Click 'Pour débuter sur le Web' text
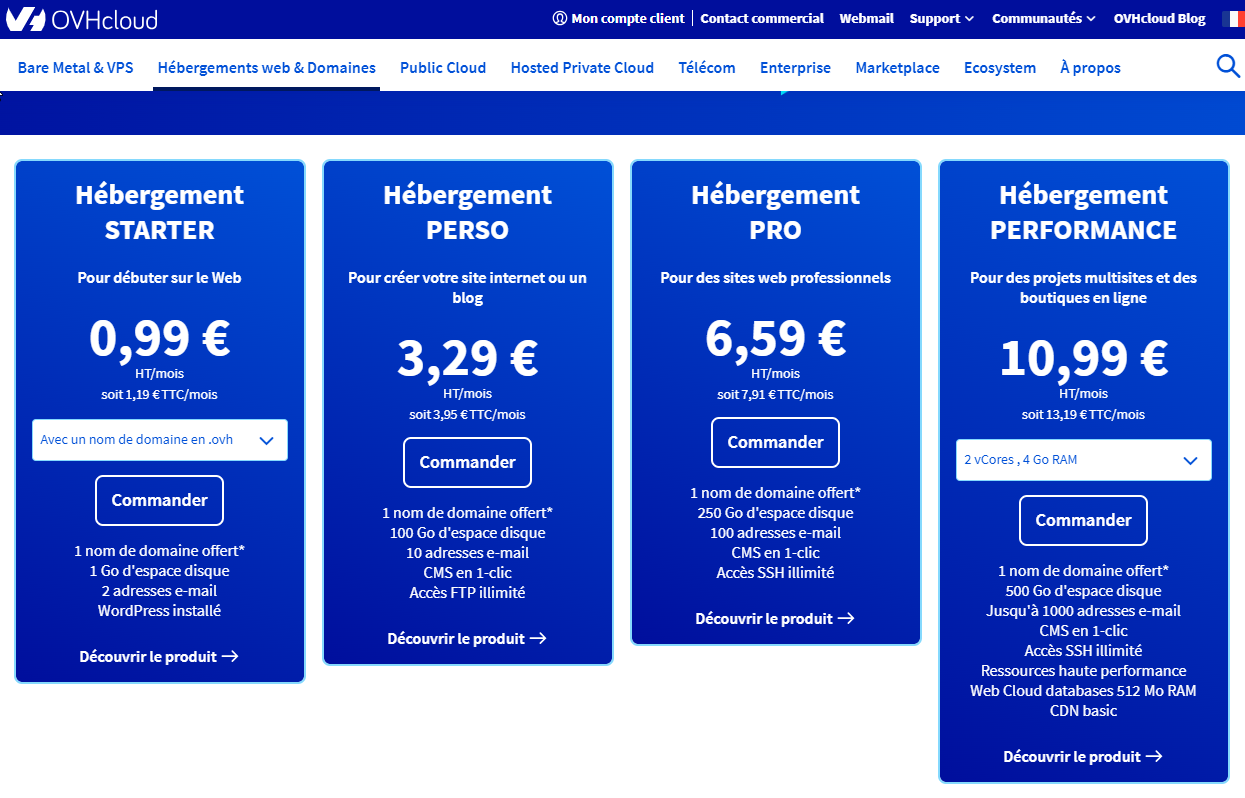 (x=159, y=278)
